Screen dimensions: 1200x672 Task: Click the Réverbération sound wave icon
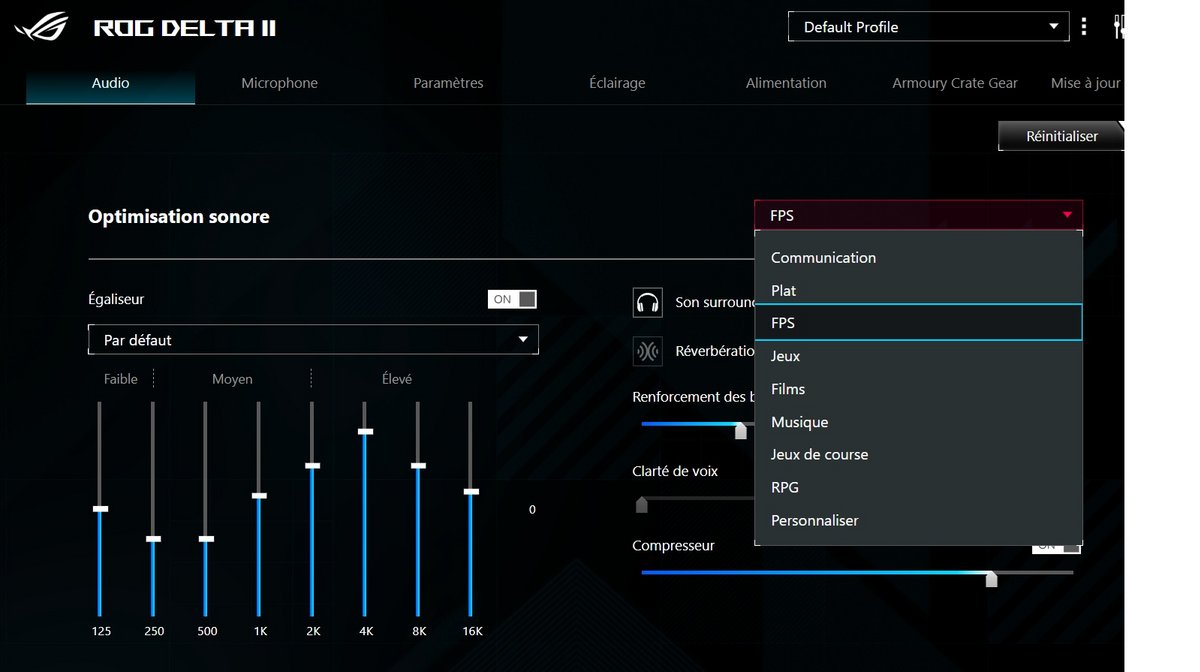(x=648, y=351)
